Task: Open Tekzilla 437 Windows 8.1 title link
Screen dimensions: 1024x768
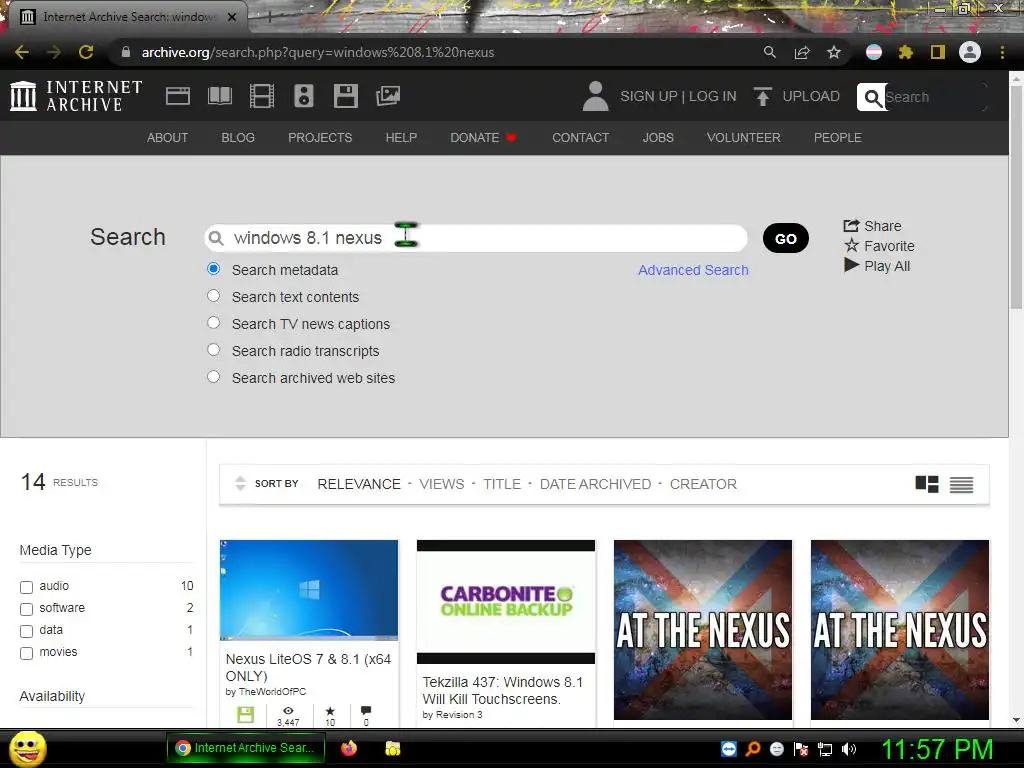Action: coord(502,690)
